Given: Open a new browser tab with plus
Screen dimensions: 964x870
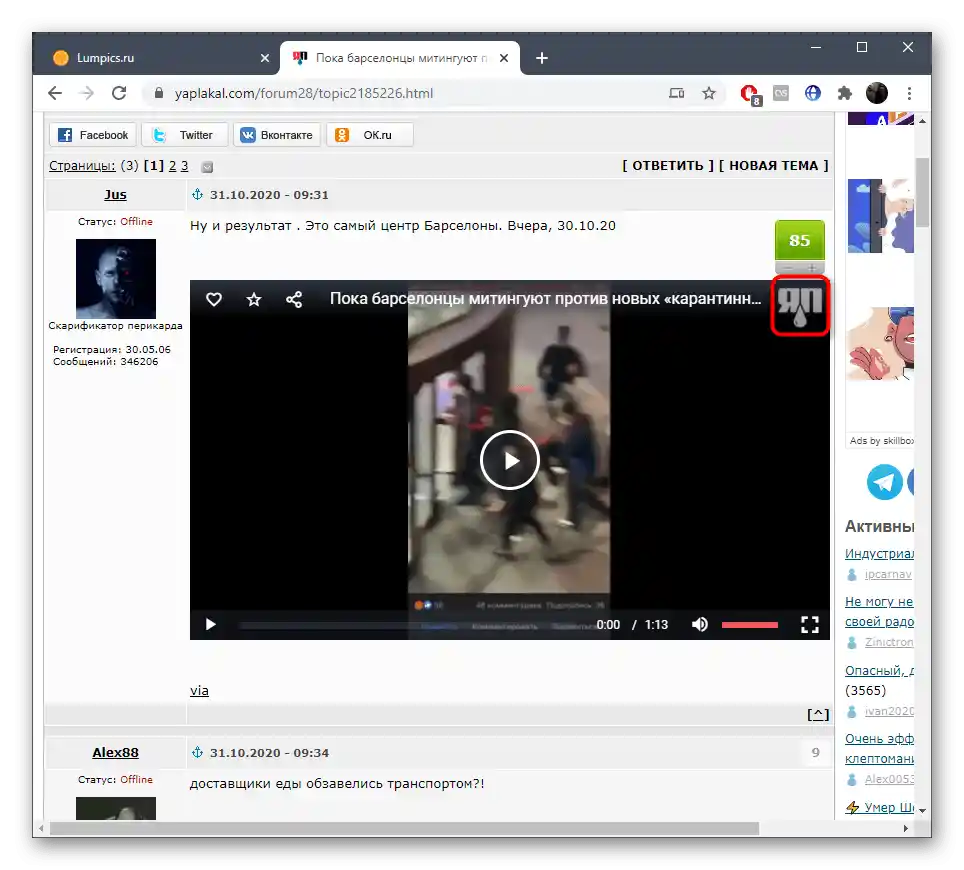Looking at the screenshot, I should [x=542, y=58].
